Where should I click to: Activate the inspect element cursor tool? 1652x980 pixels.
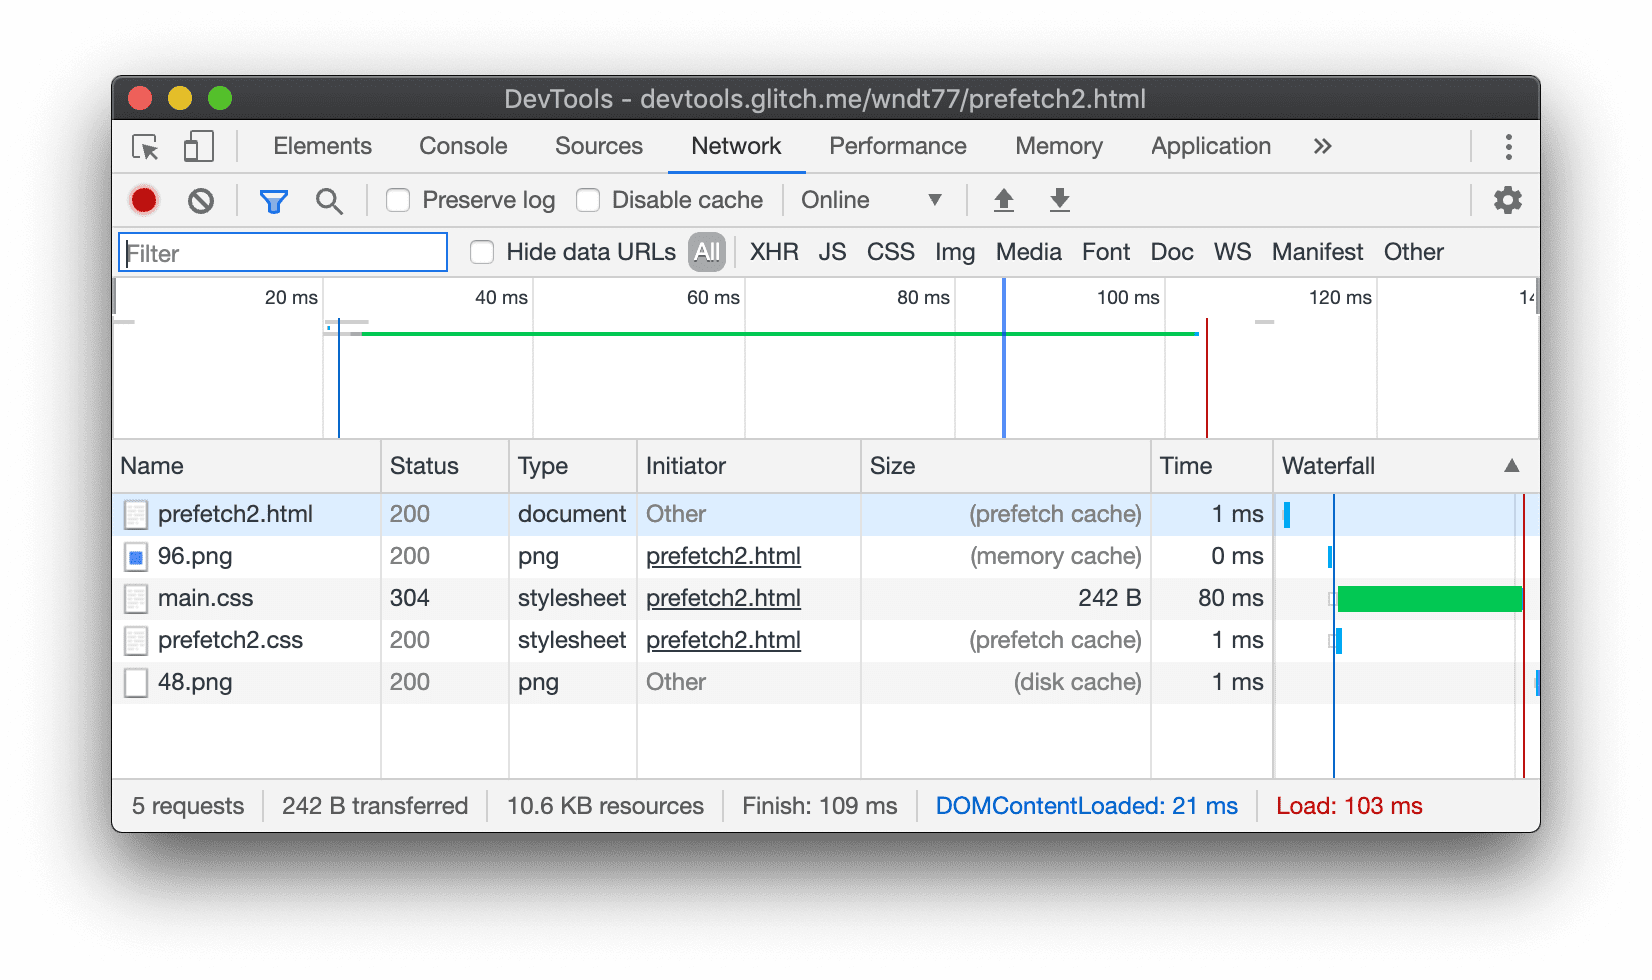click(x=145, y=146)
